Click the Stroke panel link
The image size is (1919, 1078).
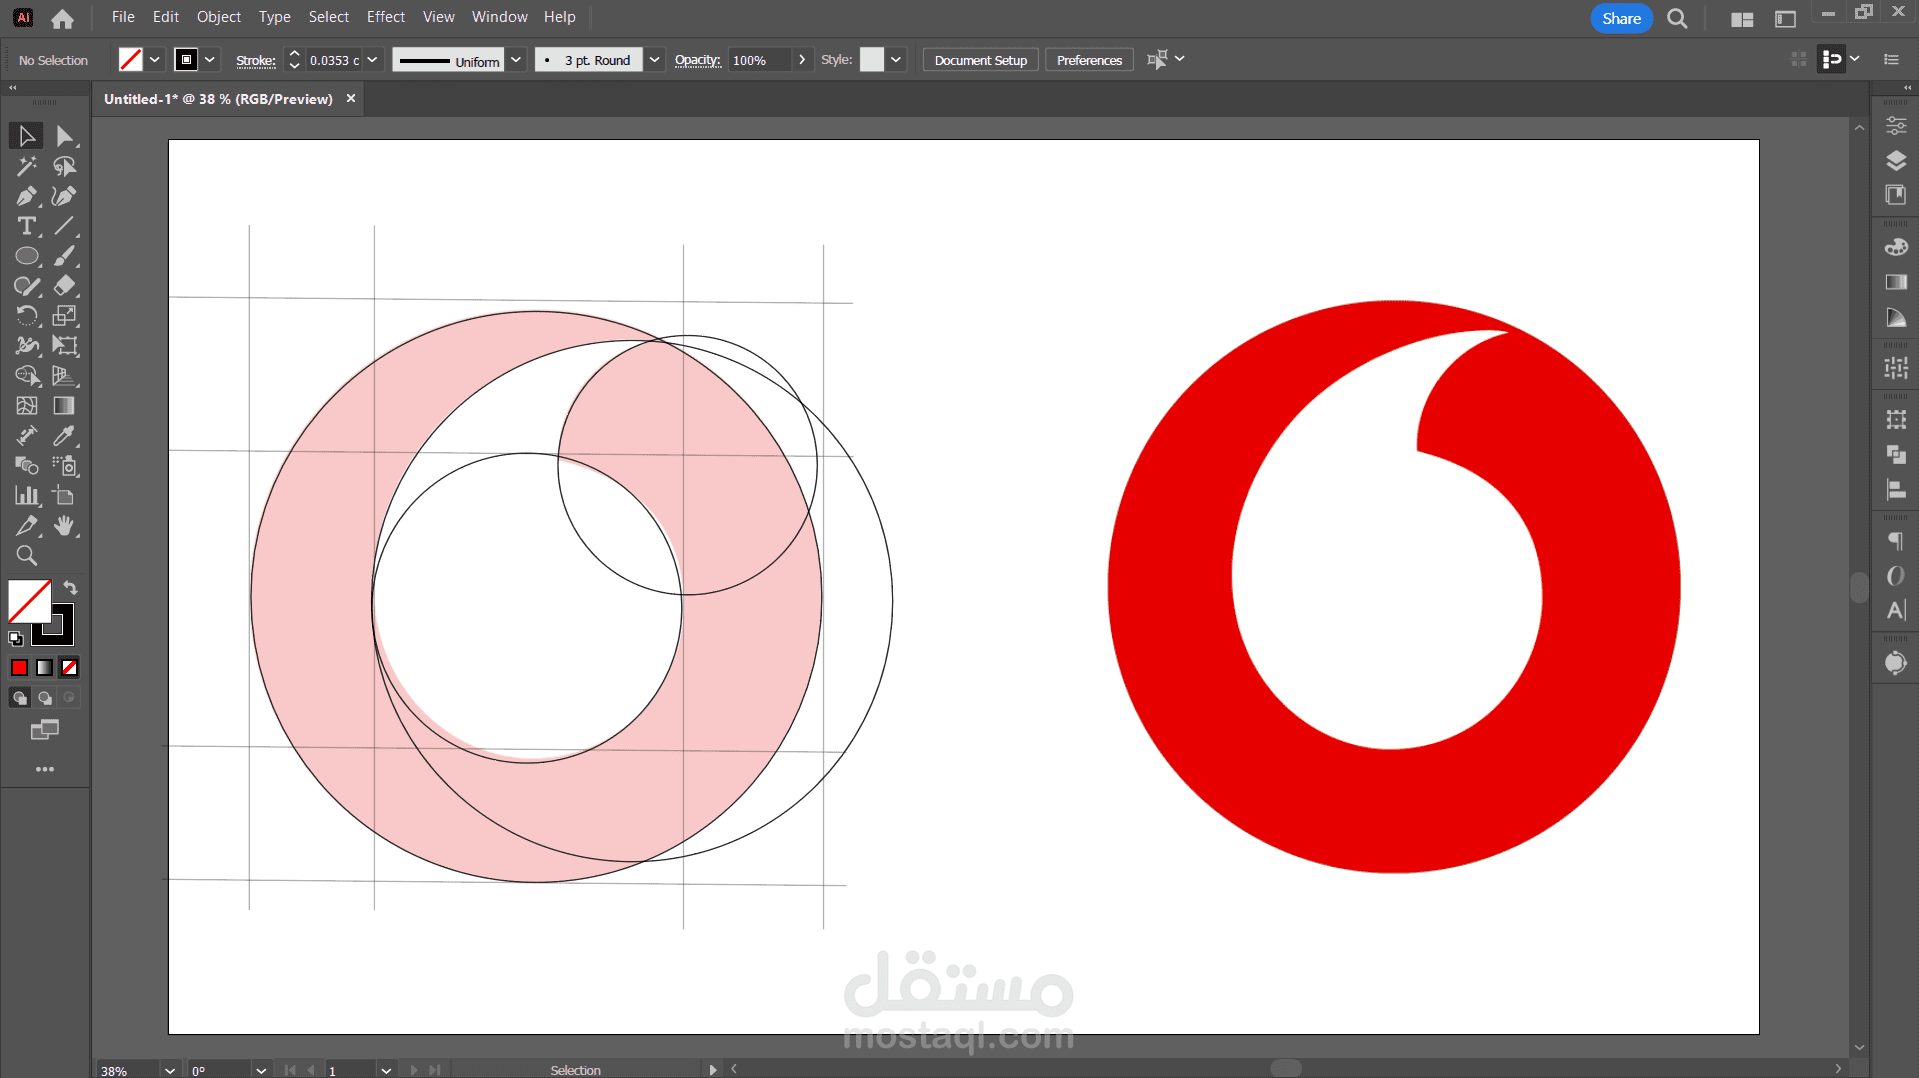(256, 60)
